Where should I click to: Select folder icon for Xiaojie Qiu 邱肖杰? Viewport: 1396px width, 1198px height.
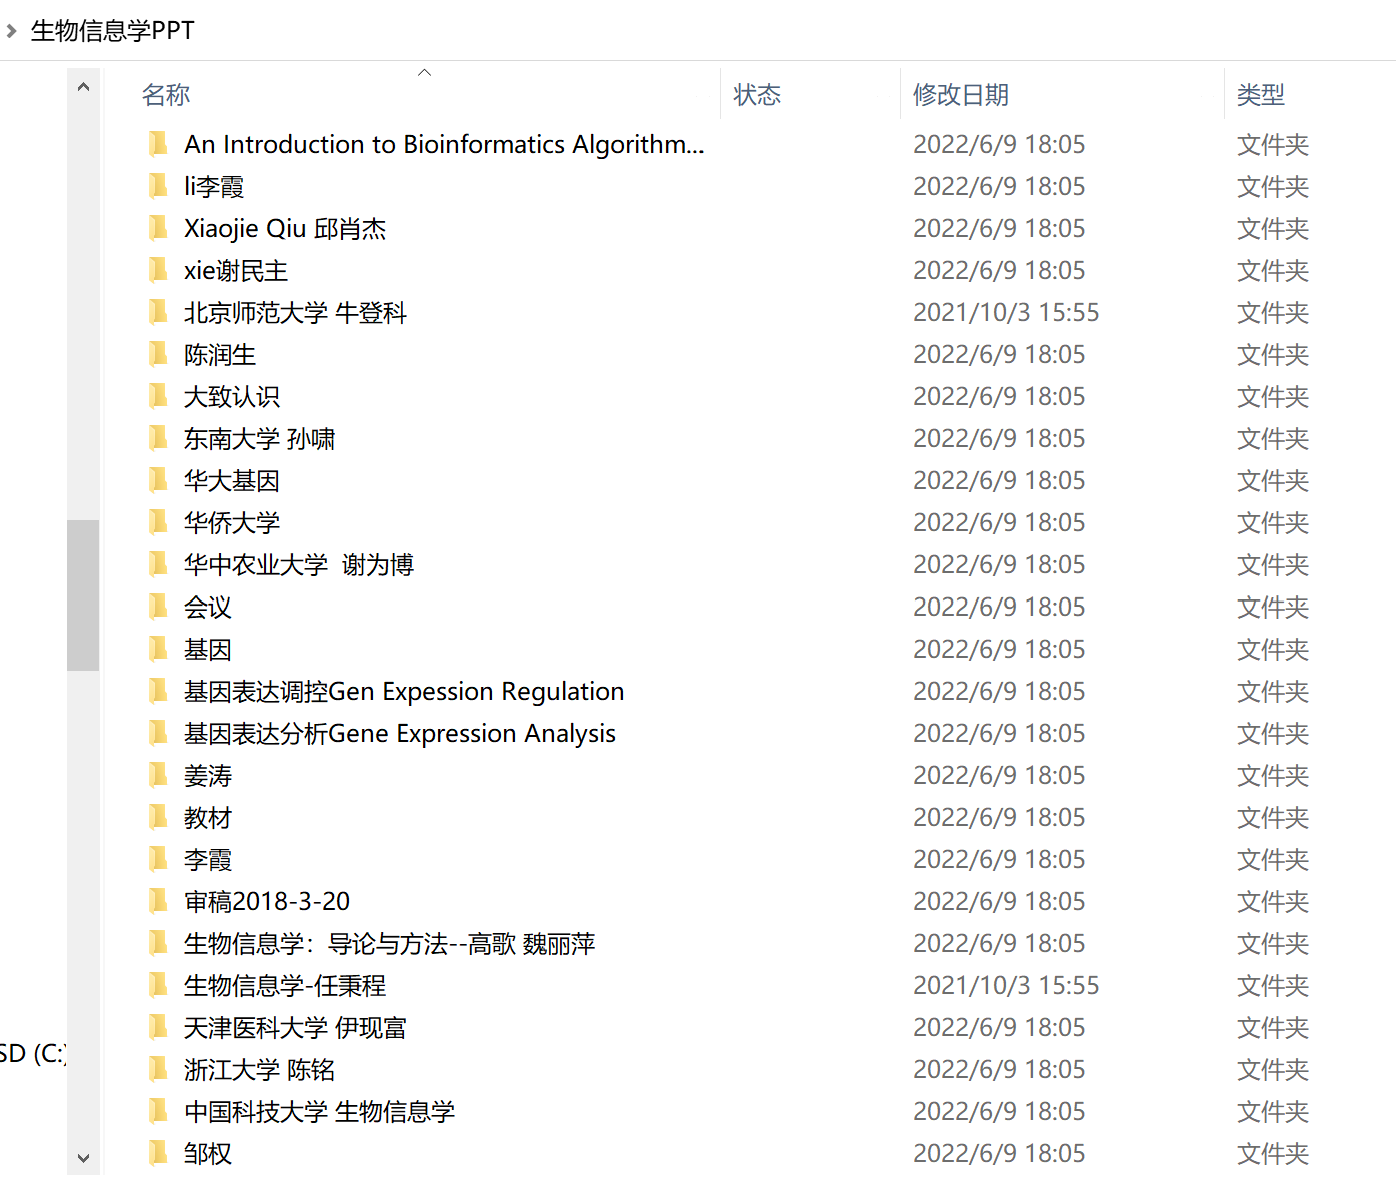(158, 228)
